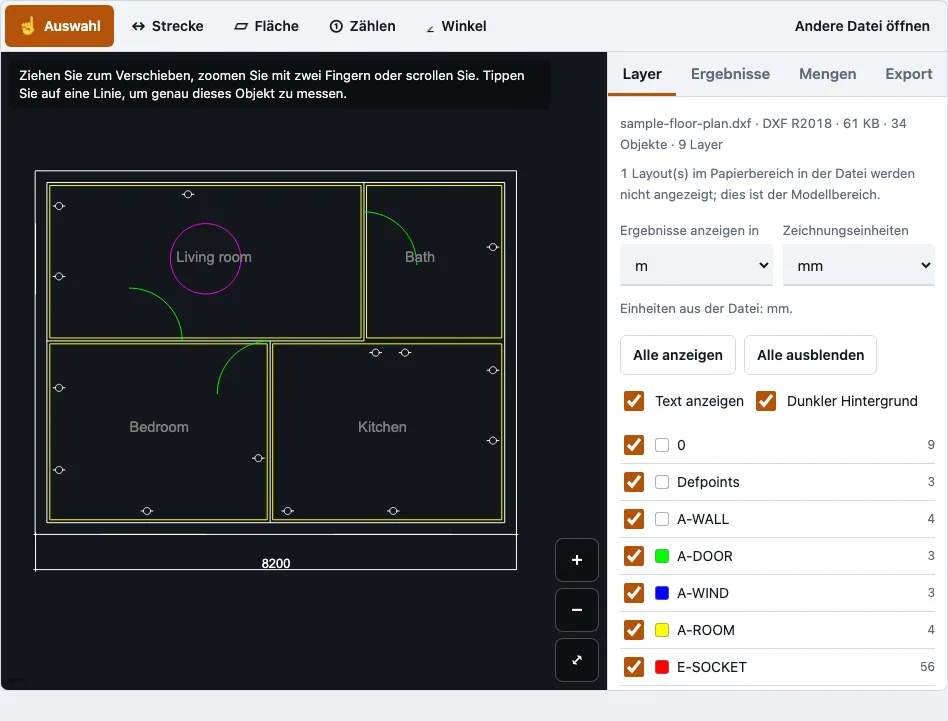The width and height of the screenshot is (948, 721).
Task: Select the Zählen count tool
Action: [x=362, y=26]
